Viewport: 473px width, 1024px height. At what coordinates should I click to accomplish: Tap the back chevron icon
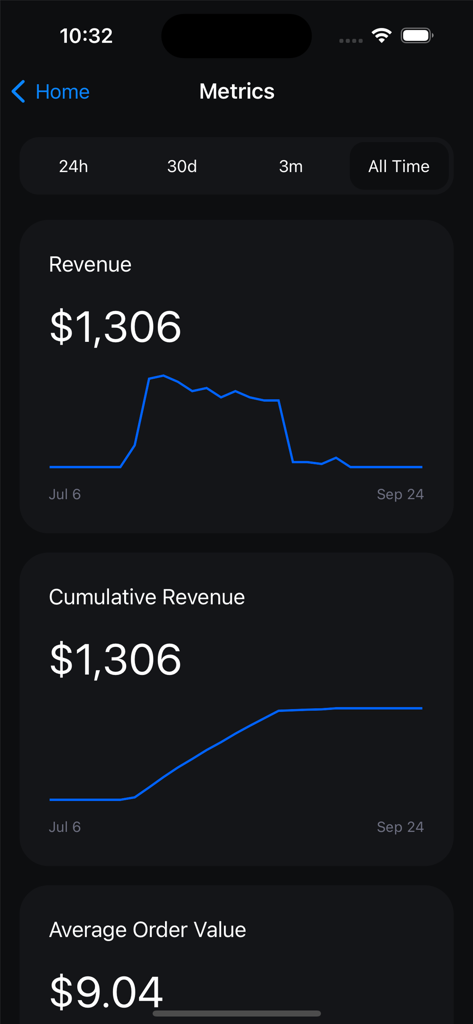click(x=18, y=92)
